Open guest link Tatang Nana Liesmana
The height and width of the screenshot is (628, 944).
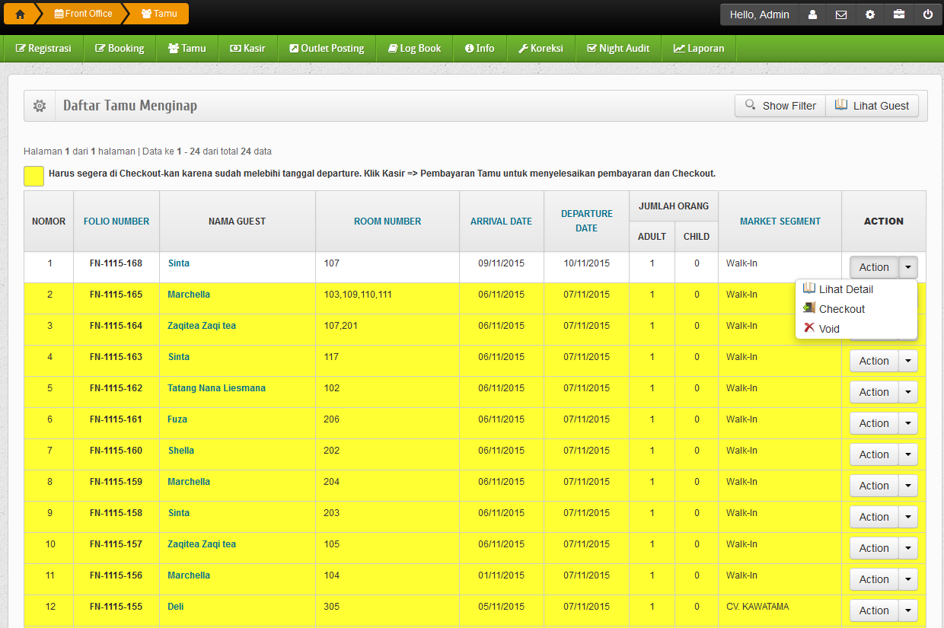coord(216,388)
